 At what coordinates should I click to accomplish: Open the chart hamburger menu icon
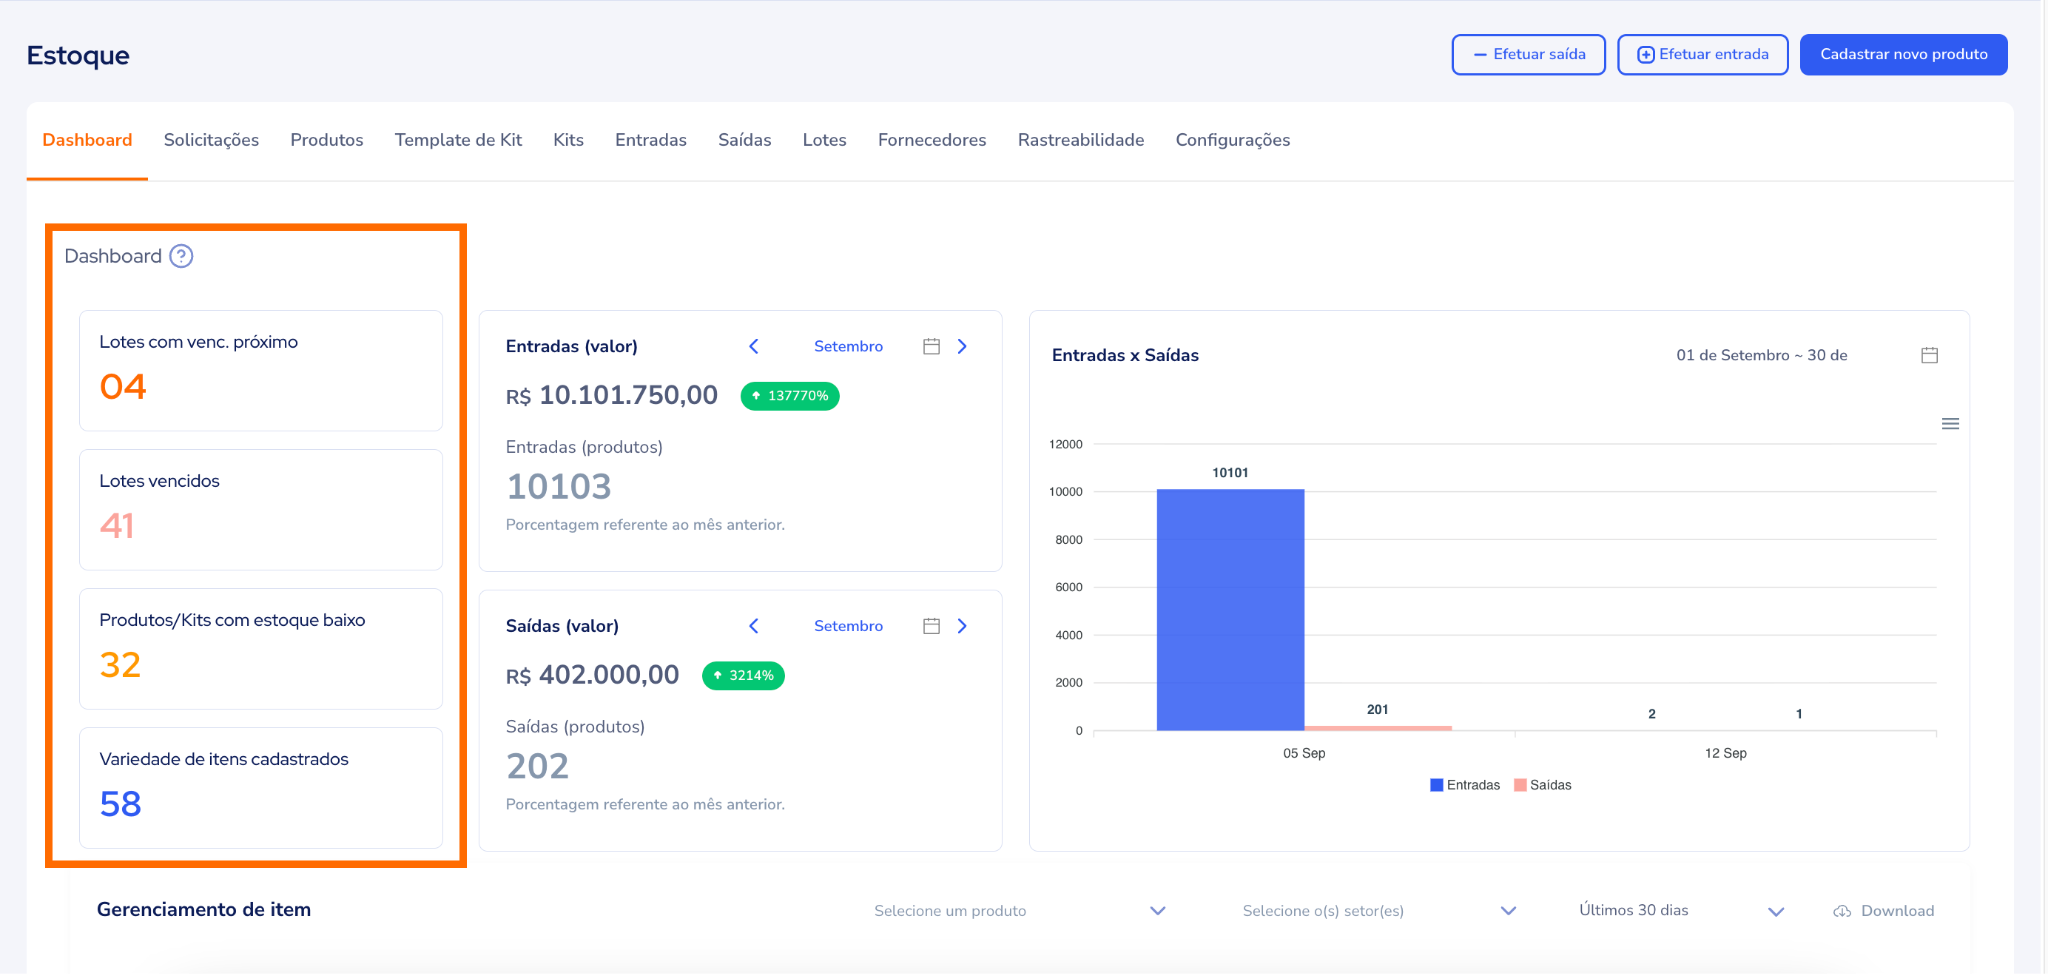tap(1949, 424)
